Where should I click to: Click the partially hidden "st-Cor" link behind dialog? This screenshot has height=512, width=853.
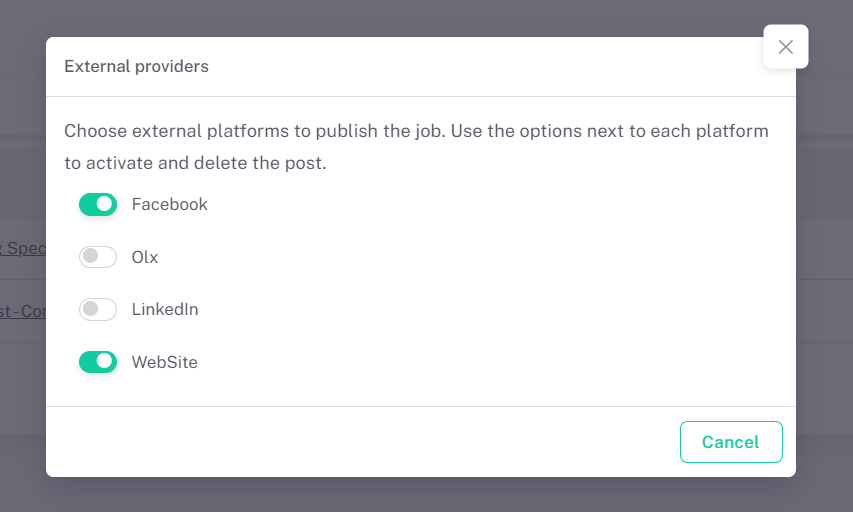point(22,311)
